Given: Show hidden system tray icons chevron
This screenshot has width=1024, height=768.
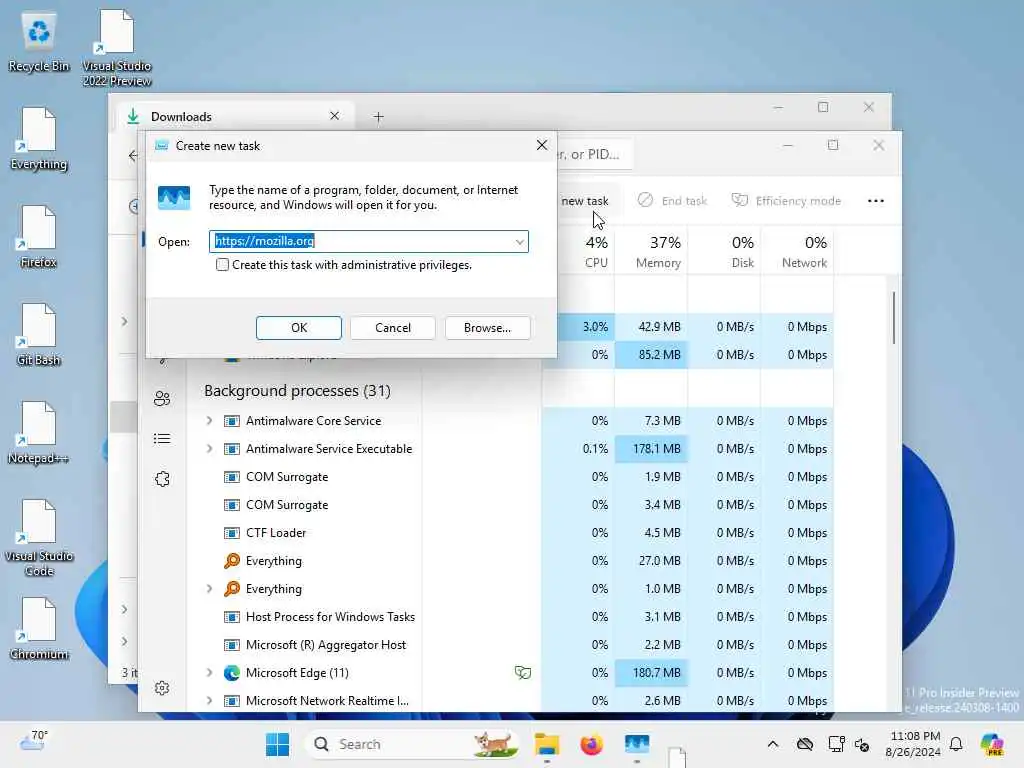Looking at the screenshot, I should pyautogui.click(x=773, y=744).
